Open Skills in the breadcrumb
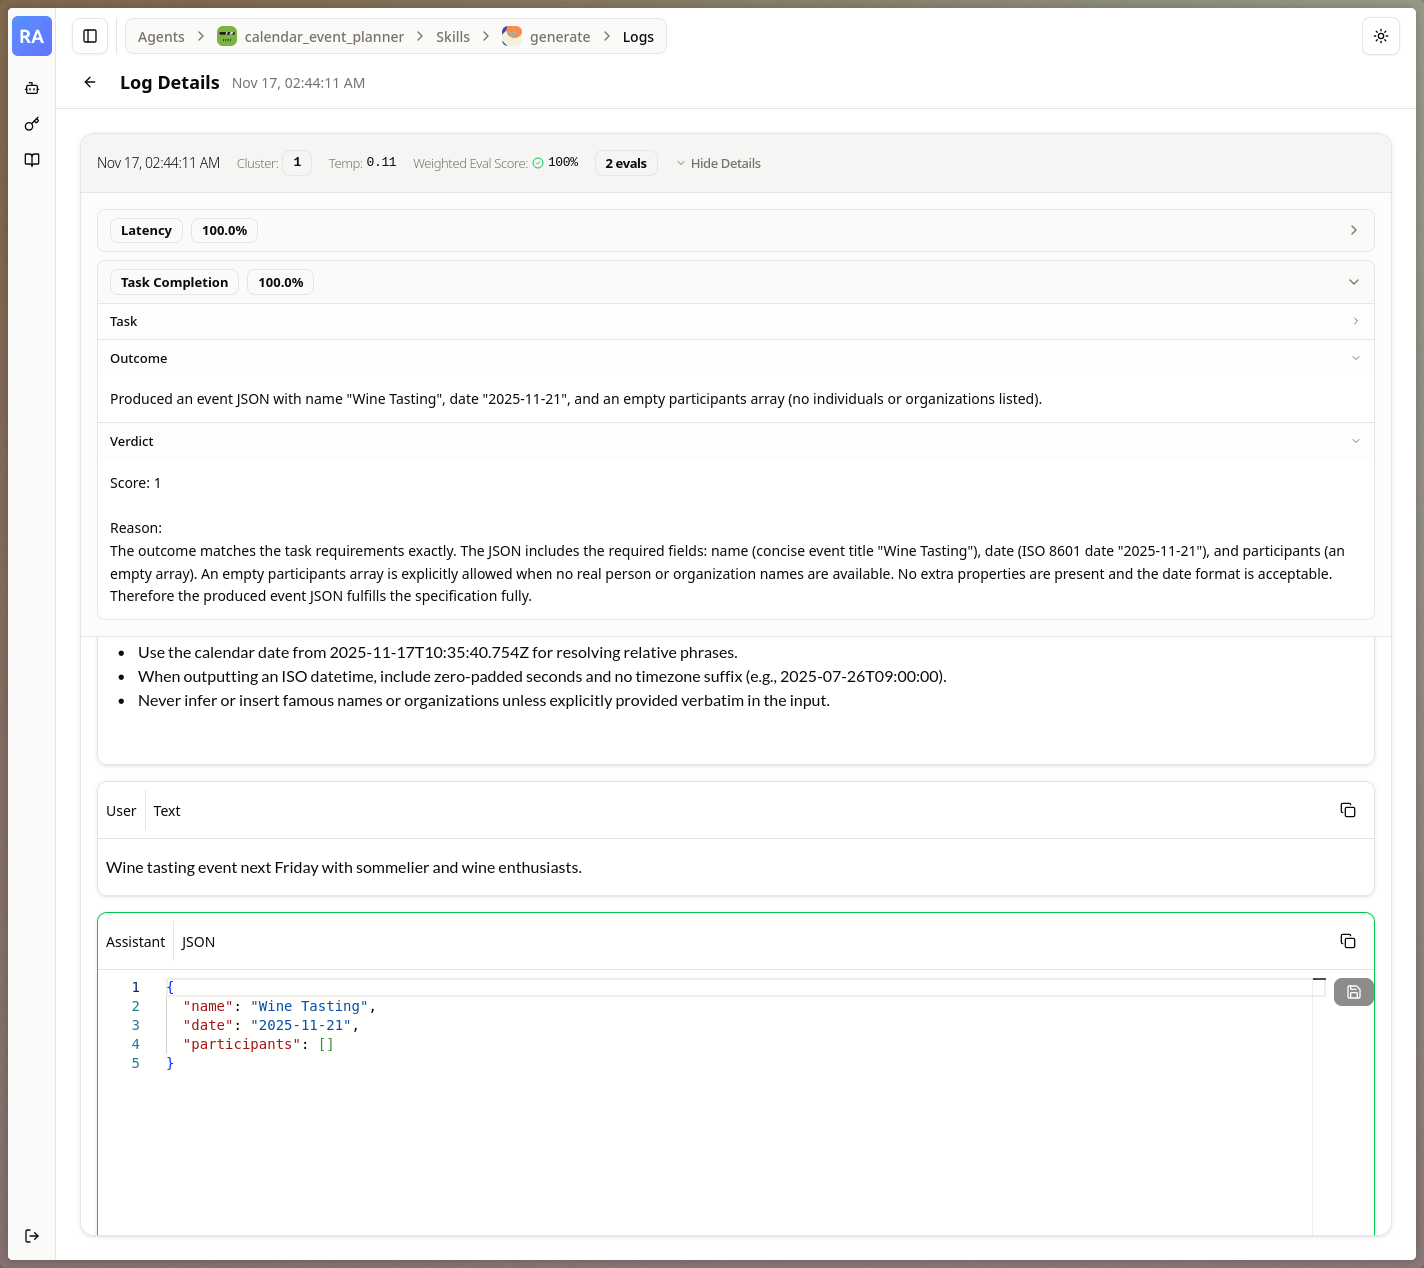This screenshot has height=1268, width=1424. [452, 37]
